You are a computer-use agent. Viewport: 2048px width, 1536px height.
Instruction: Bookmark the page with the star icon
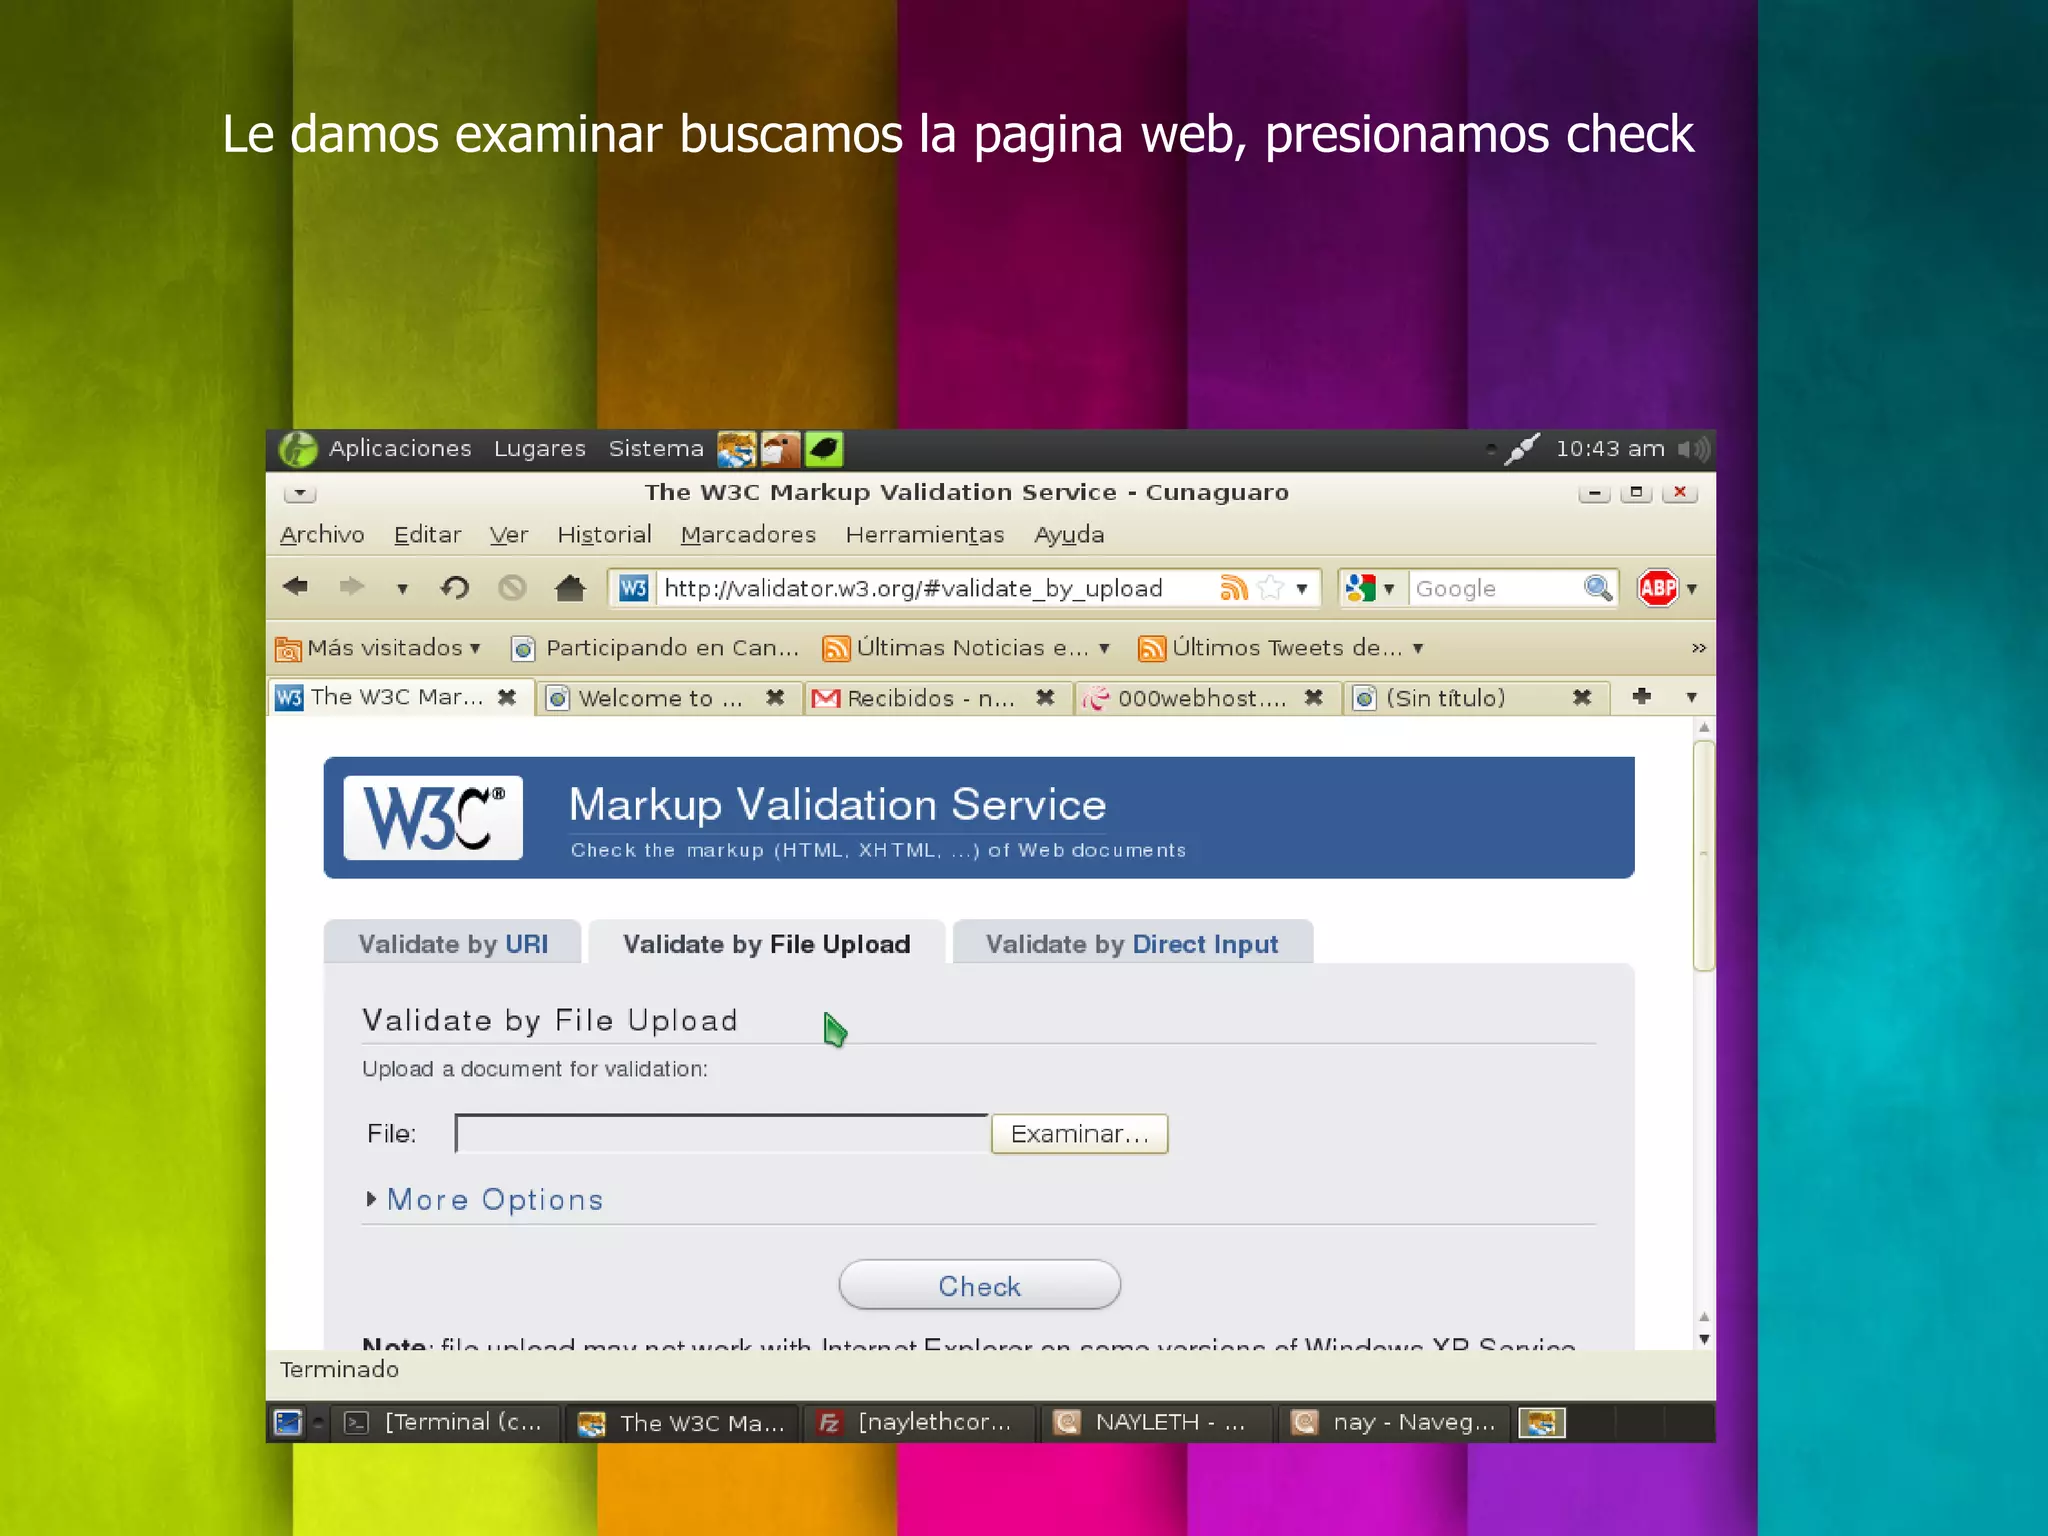point(1271,588)
